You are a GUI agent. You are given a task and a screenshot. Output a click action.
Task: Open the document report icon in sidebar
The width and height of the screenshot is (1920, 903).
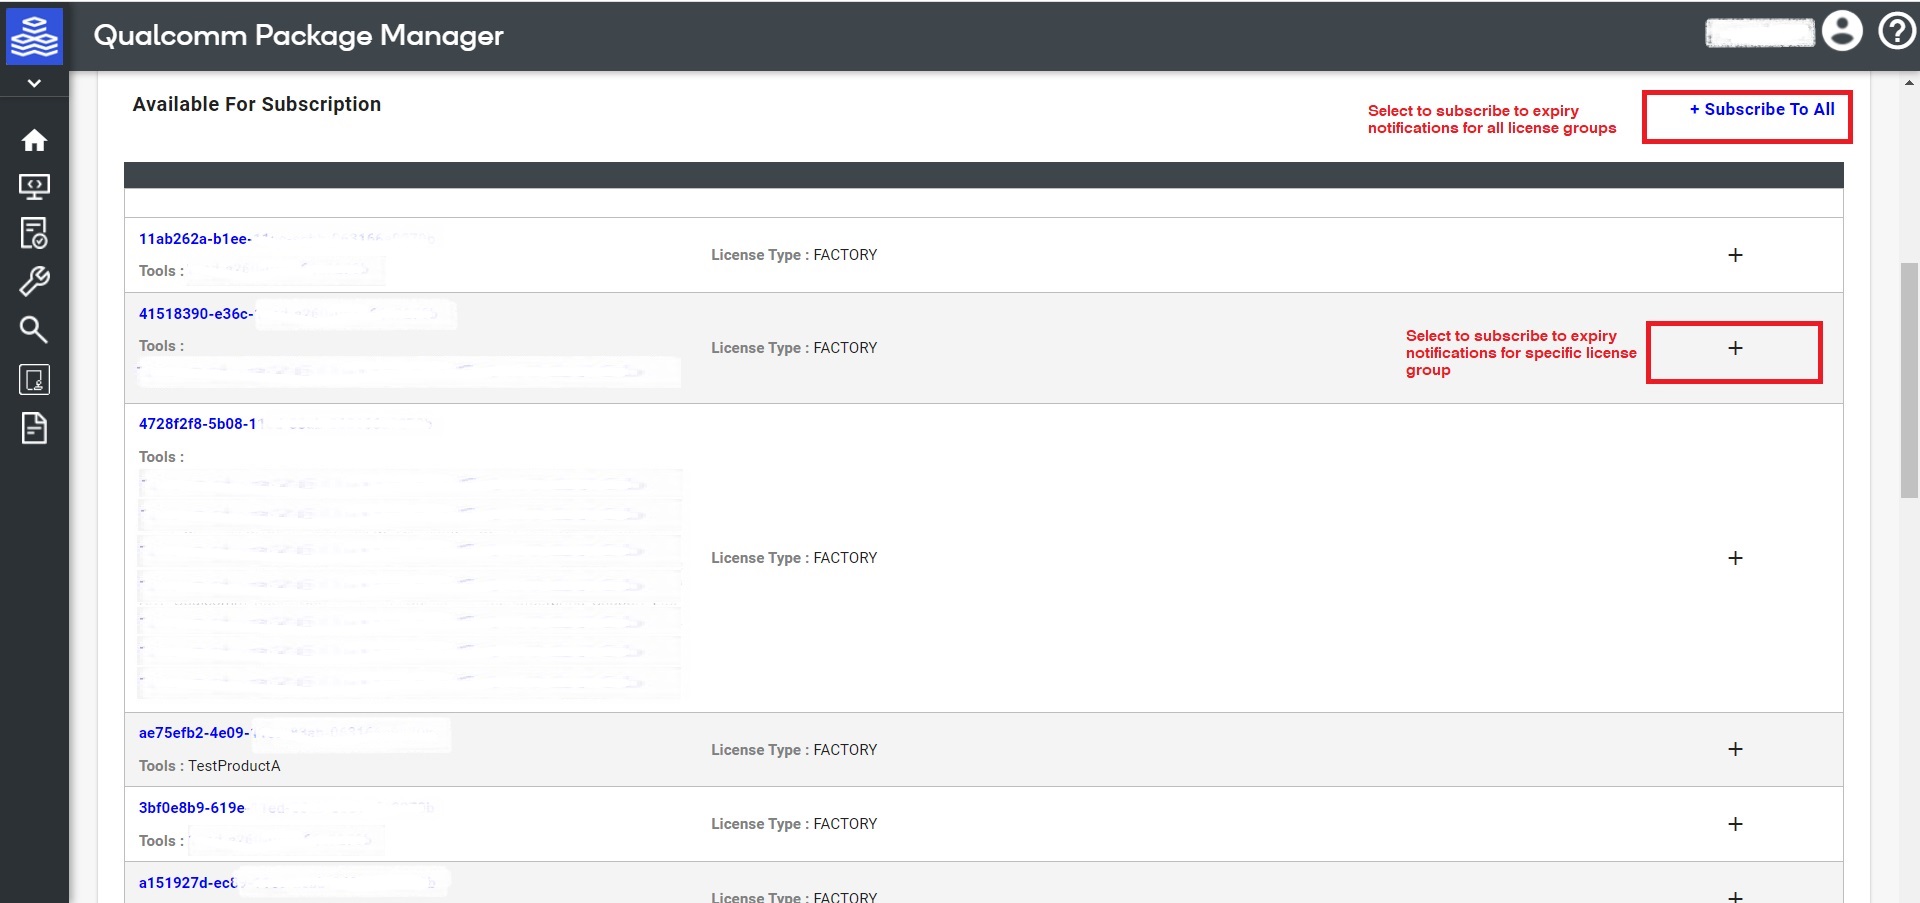pyautogui.click(x=35, y=428)
